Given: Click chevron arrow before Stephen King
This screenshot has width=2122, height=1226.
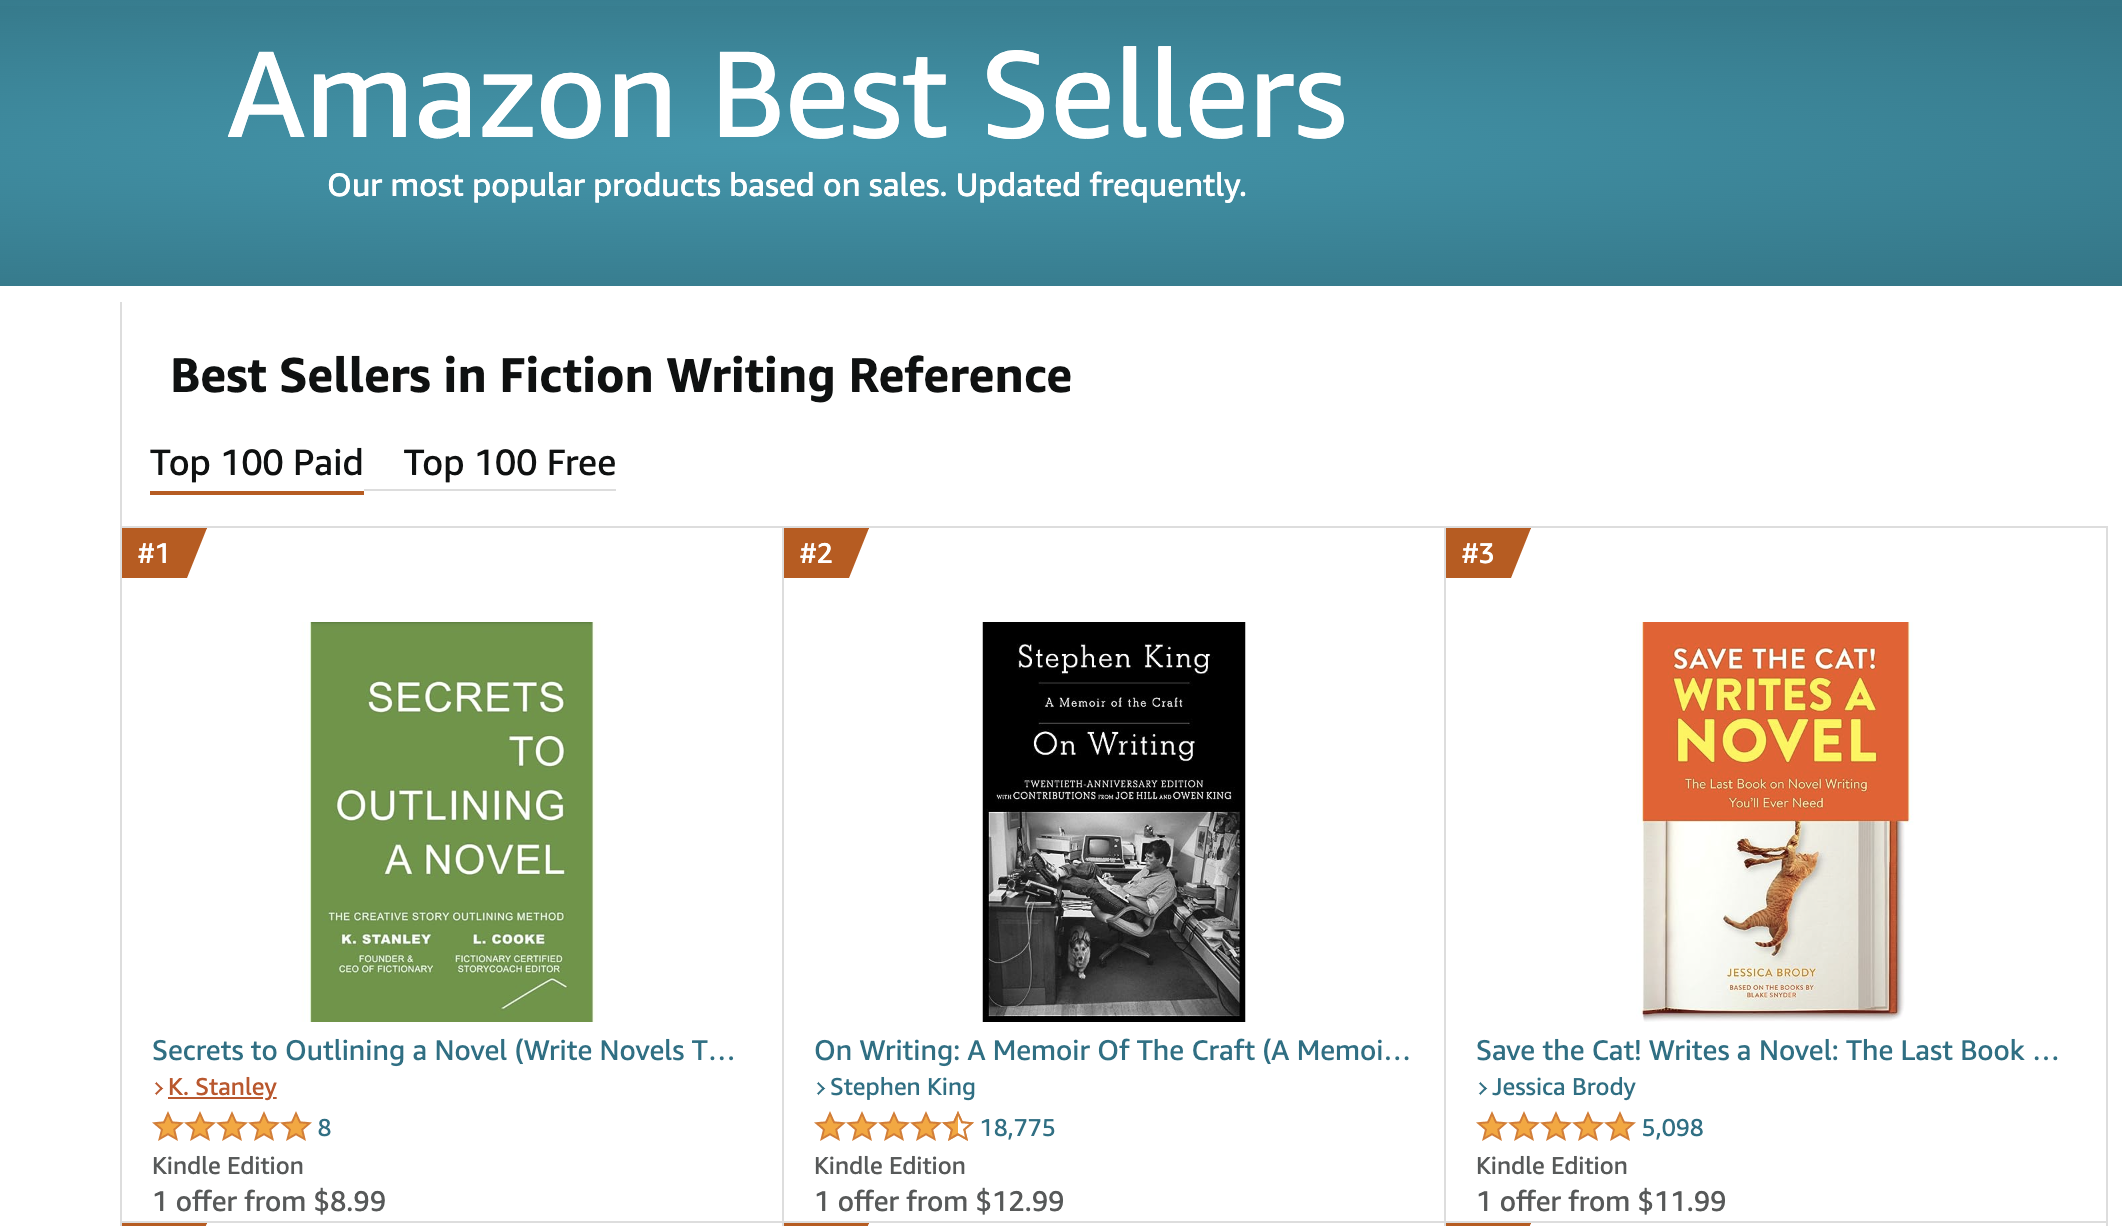Looking at the screenshot, I should (x=820, y=1088).
